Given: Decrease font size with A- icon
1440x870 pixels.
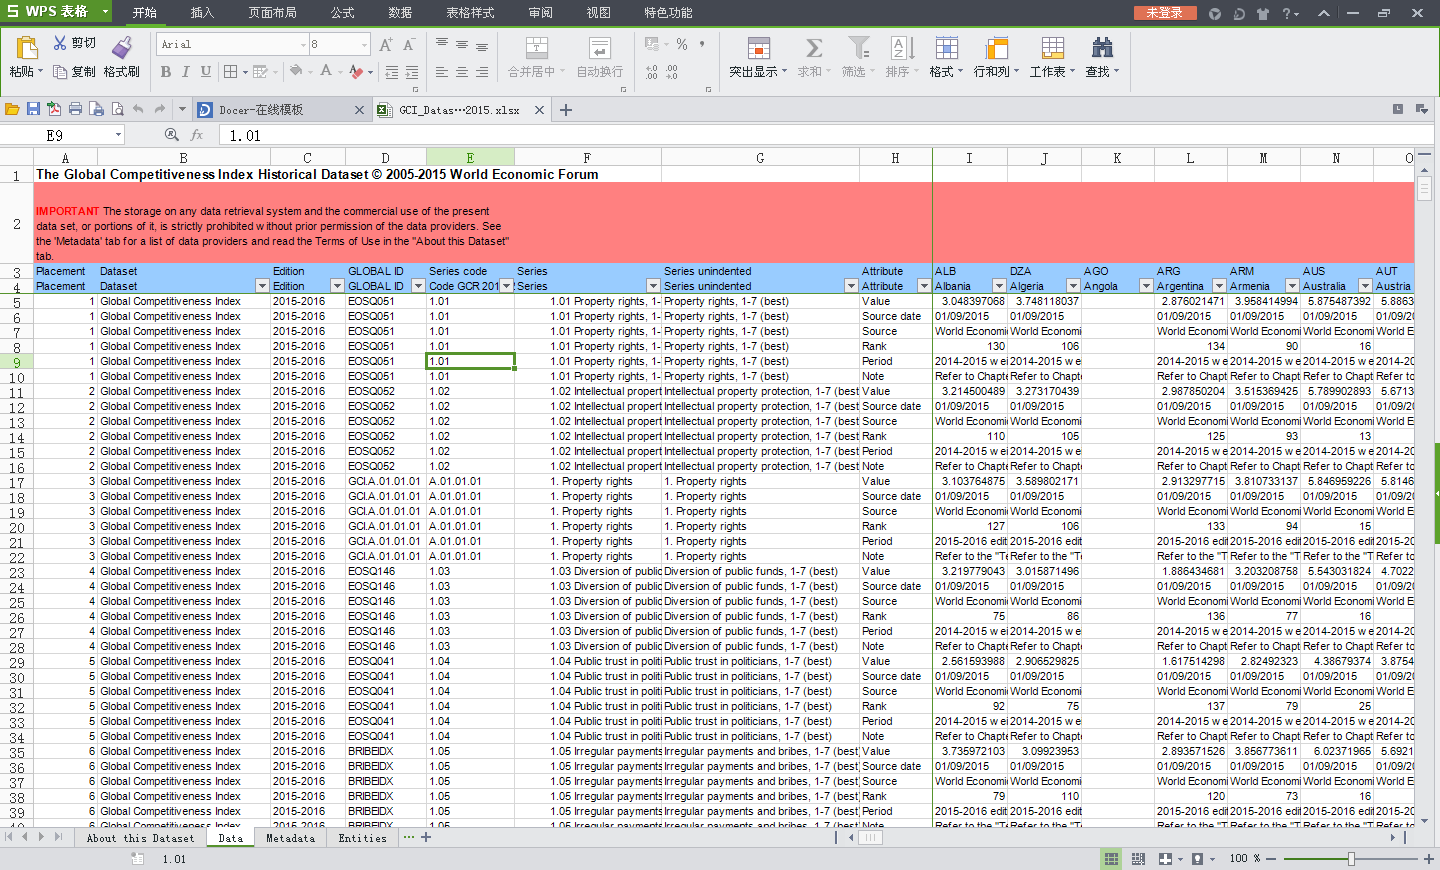Looking at the screenshot, I should click(x=408, y=44).
